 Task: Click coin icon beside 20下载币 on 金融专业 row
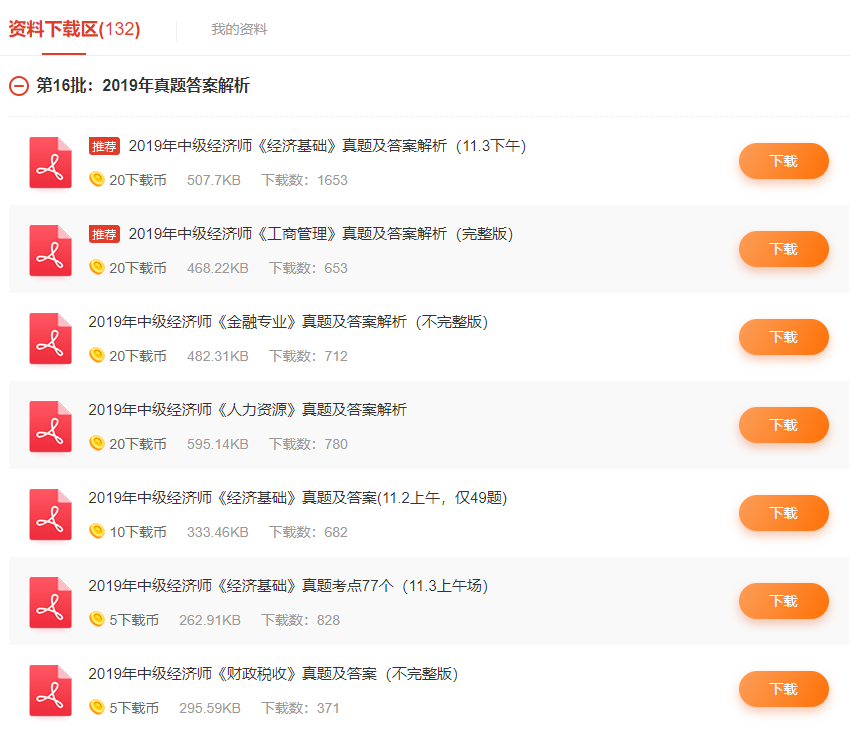pos(97,355)
